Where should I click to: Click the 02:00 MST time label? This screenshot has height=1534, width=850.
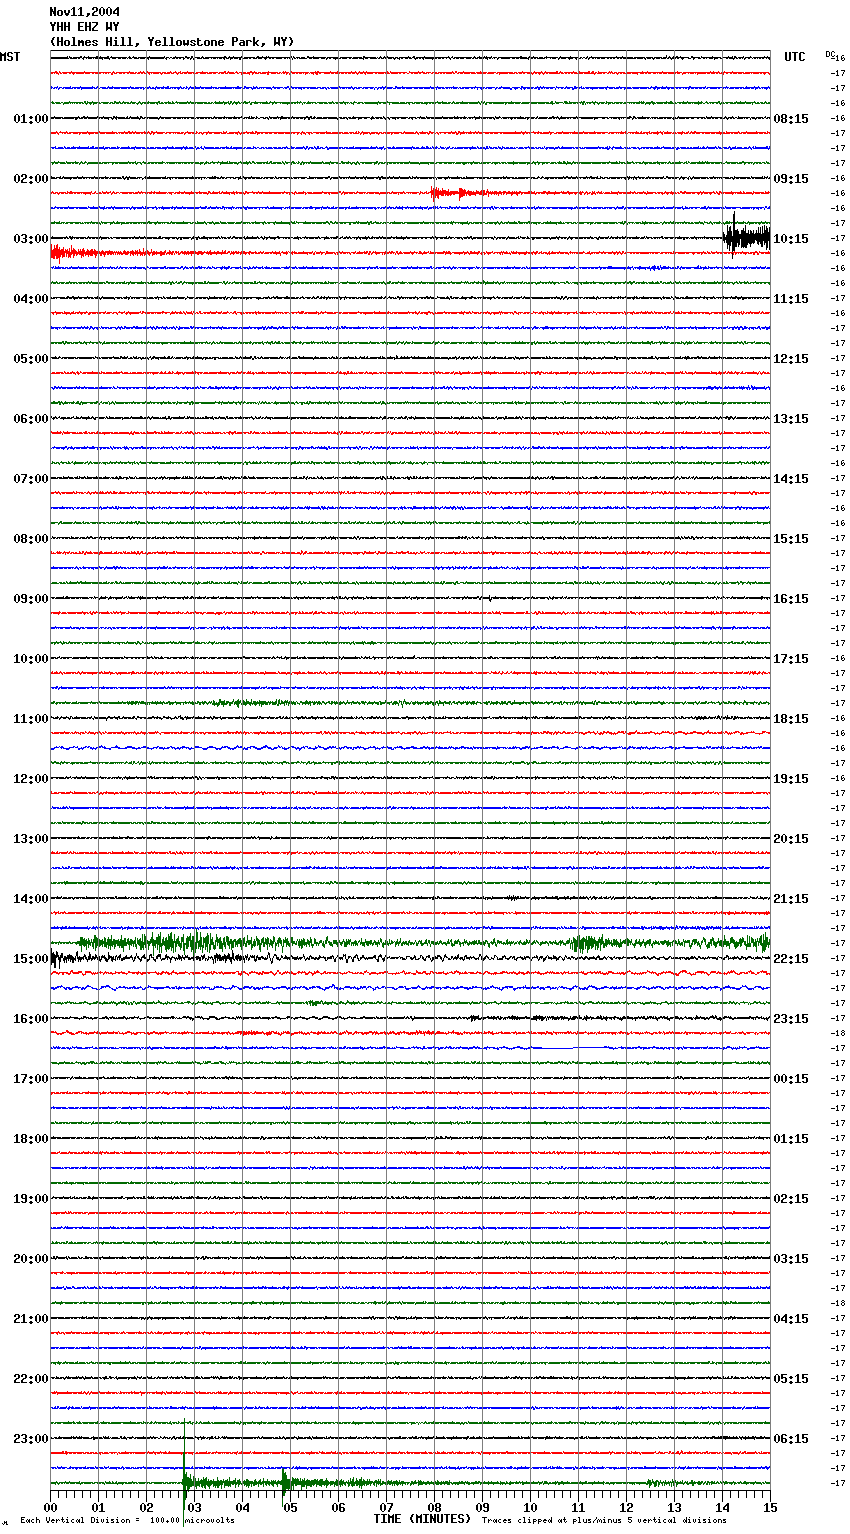point(31,179)
